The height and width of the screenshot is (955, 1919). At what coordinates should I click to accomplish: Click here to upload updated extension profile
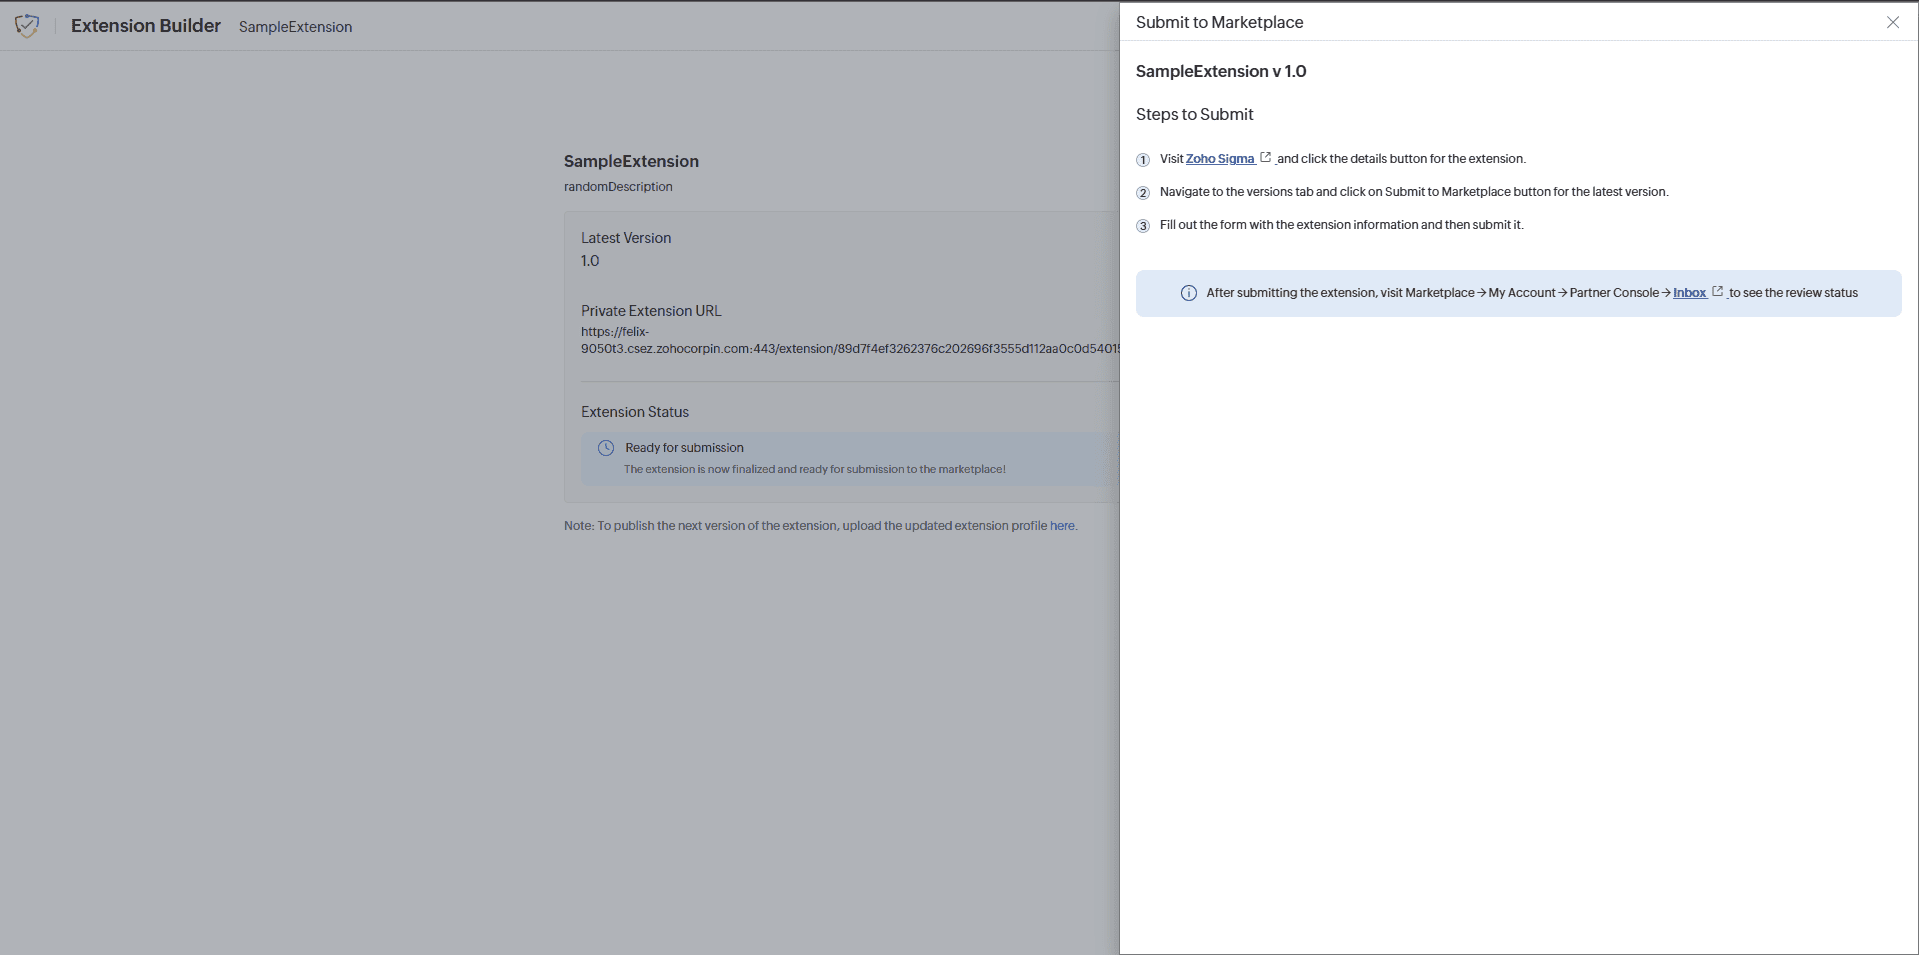pyautogui.click(x=1063, y=525)
